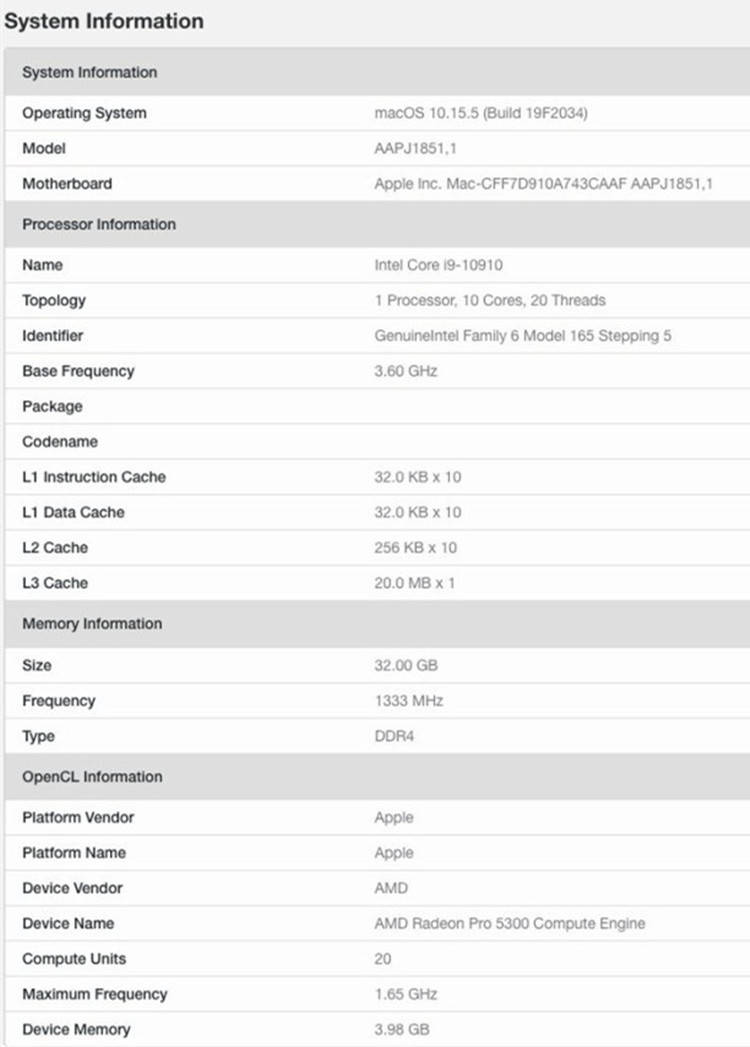The height and width of the screenshot is (1047, 750).
Task: Click the Base Frequency 3.60 GHz value
Action: (405, 371)
